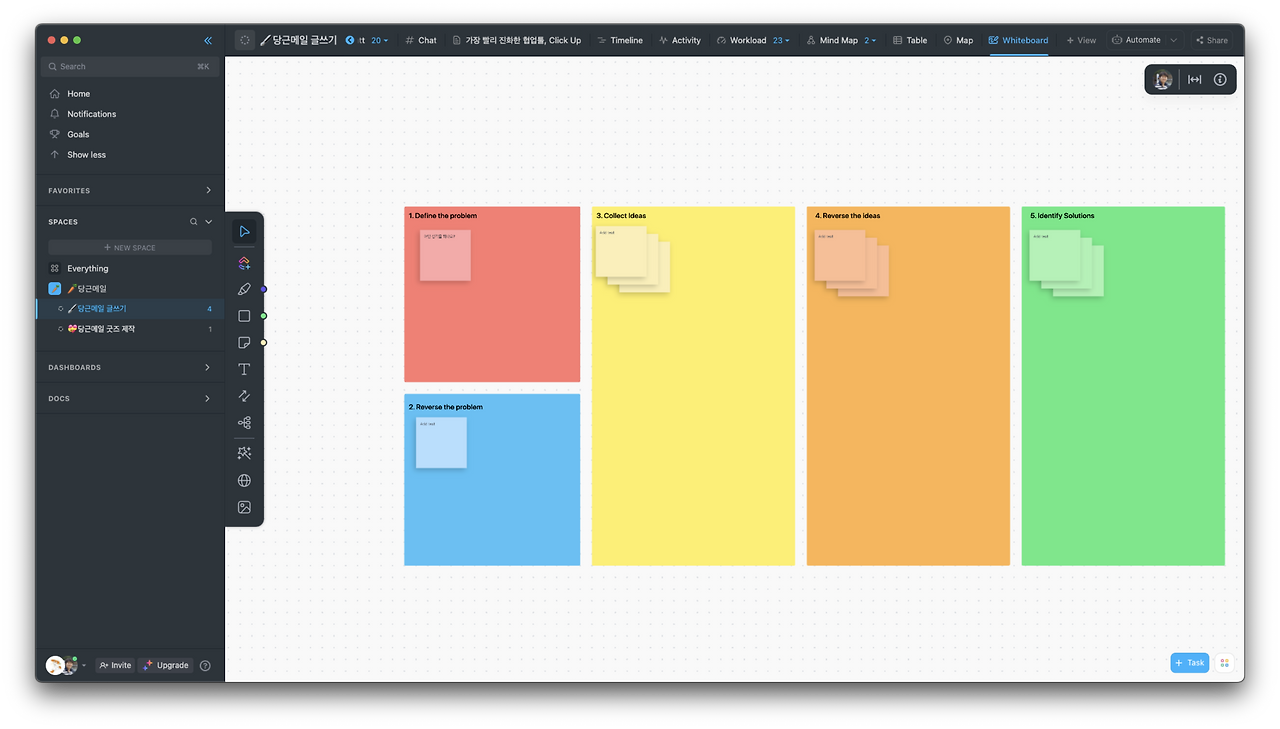Viewport: 1280px width, 729px height.
Task: Select the square shape tool
Action: coord(244,316)
